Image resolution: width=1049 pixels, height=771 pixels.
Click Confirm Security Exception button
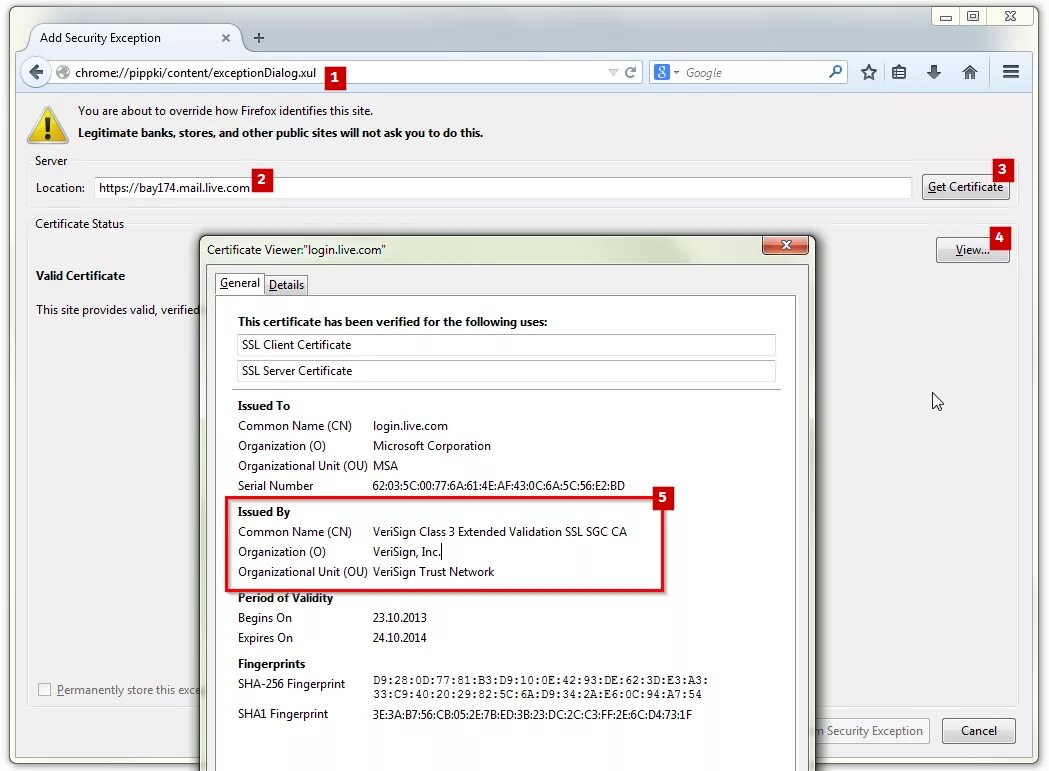click(870, 731)
